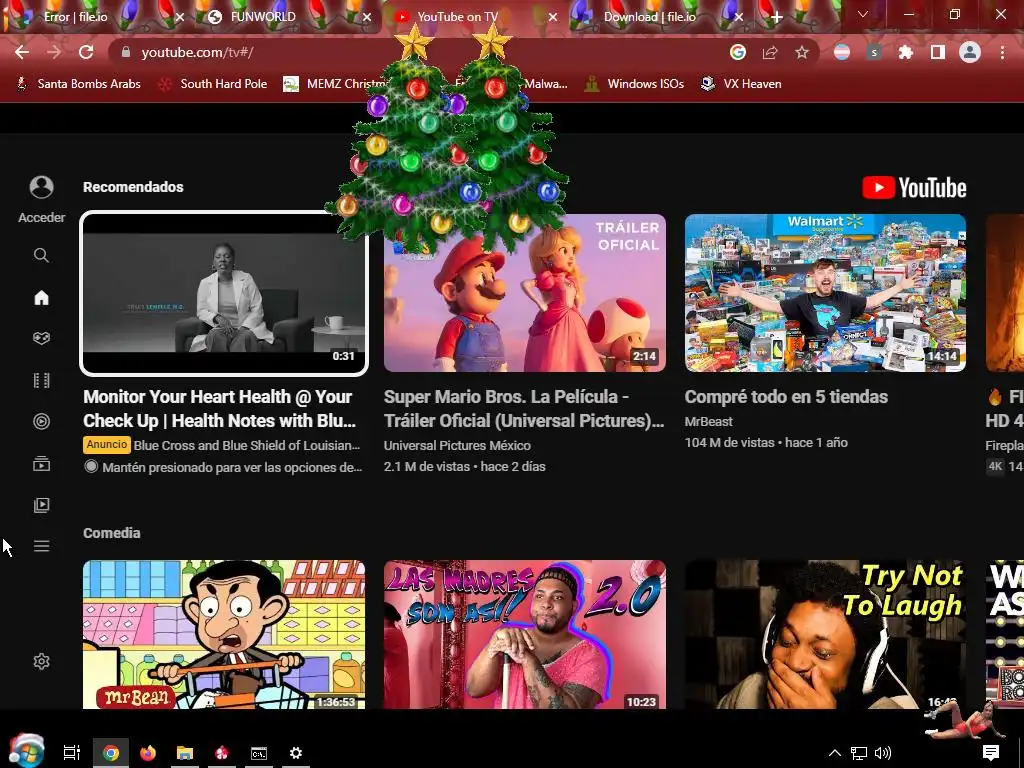Click the YouTube logo

click(914, 188)
